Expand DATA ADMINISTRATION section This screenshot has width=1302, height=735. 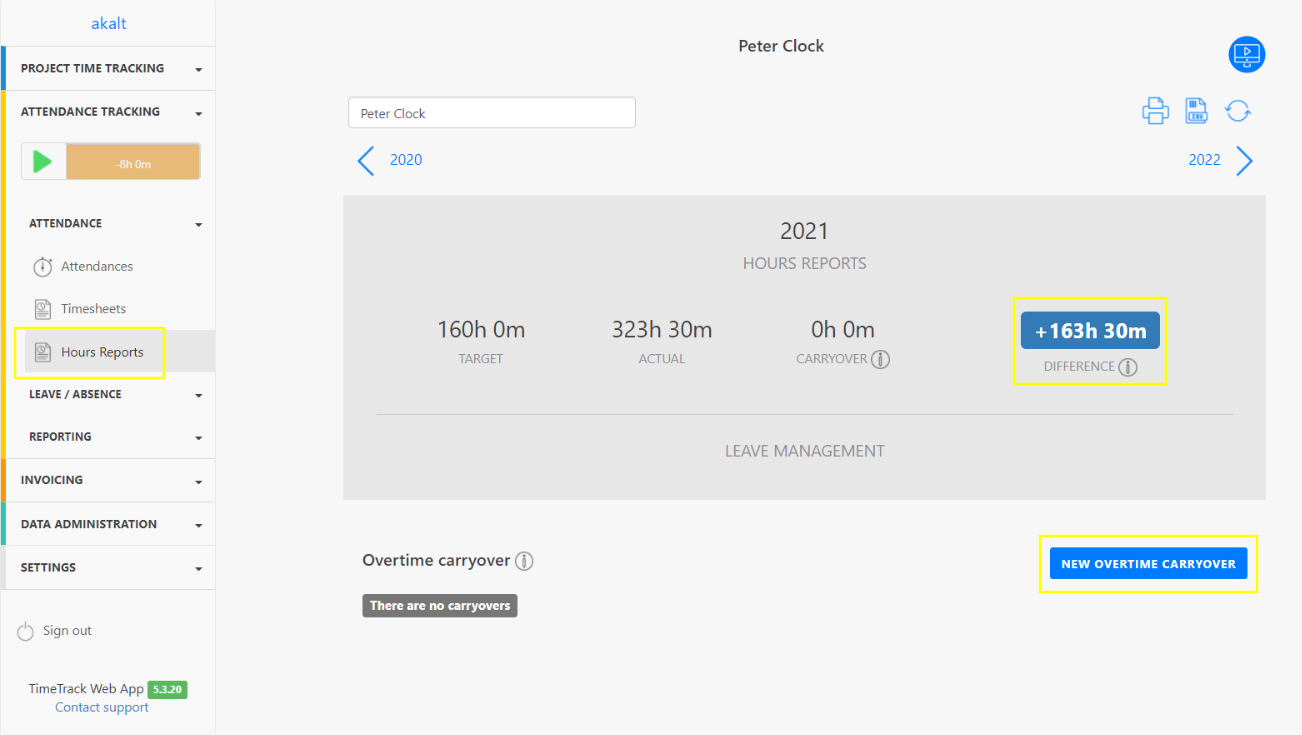click(108, 524)
